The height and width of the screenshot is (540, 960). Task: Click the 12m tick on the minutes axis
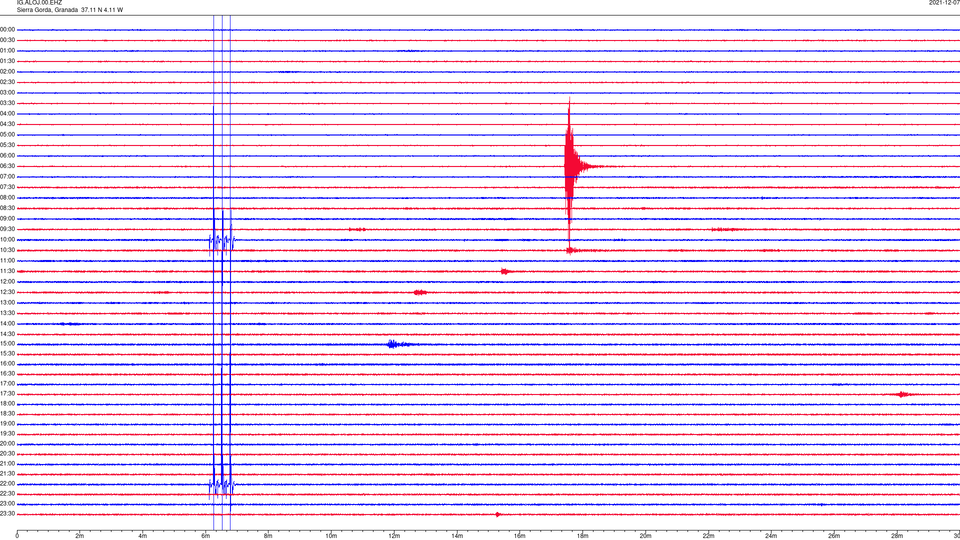394,536
